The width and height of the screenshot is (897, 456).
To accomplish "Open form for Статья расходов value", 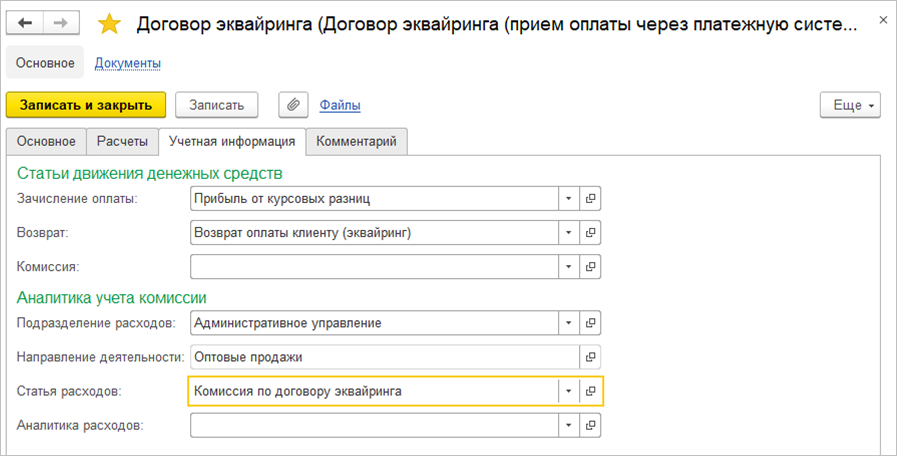I will 590,391.
